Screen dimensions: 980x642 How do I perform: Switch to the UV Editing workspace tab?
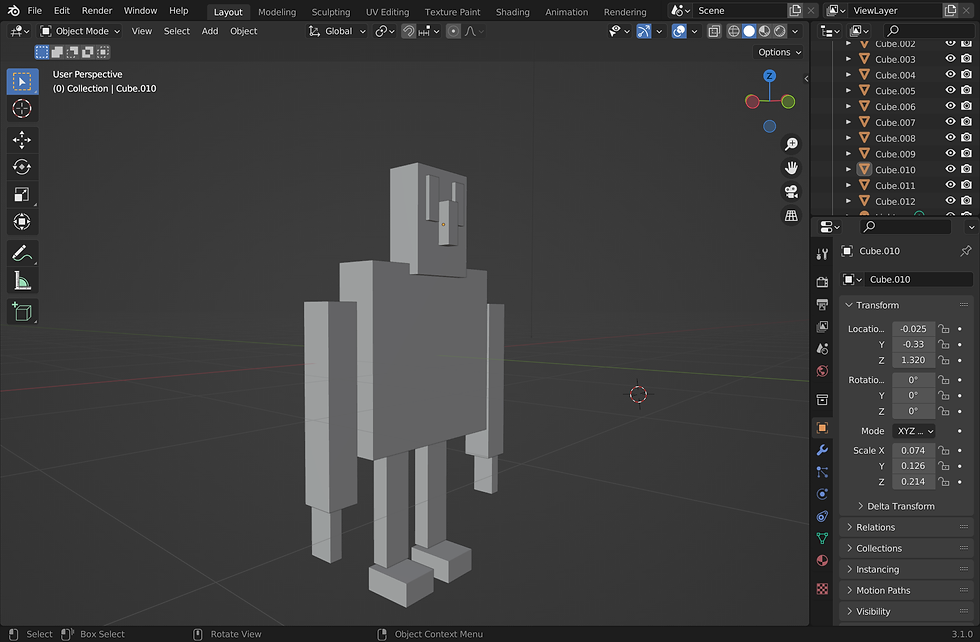click(x=388, y=12)
